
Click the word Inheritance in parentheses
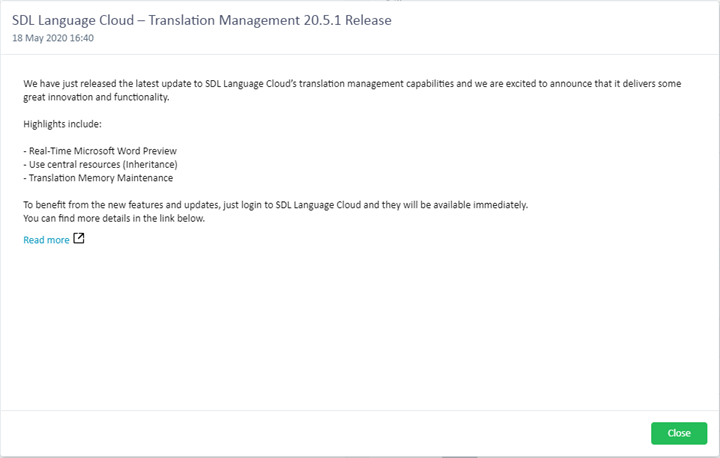pyautogui.click(x=150, y=164)
